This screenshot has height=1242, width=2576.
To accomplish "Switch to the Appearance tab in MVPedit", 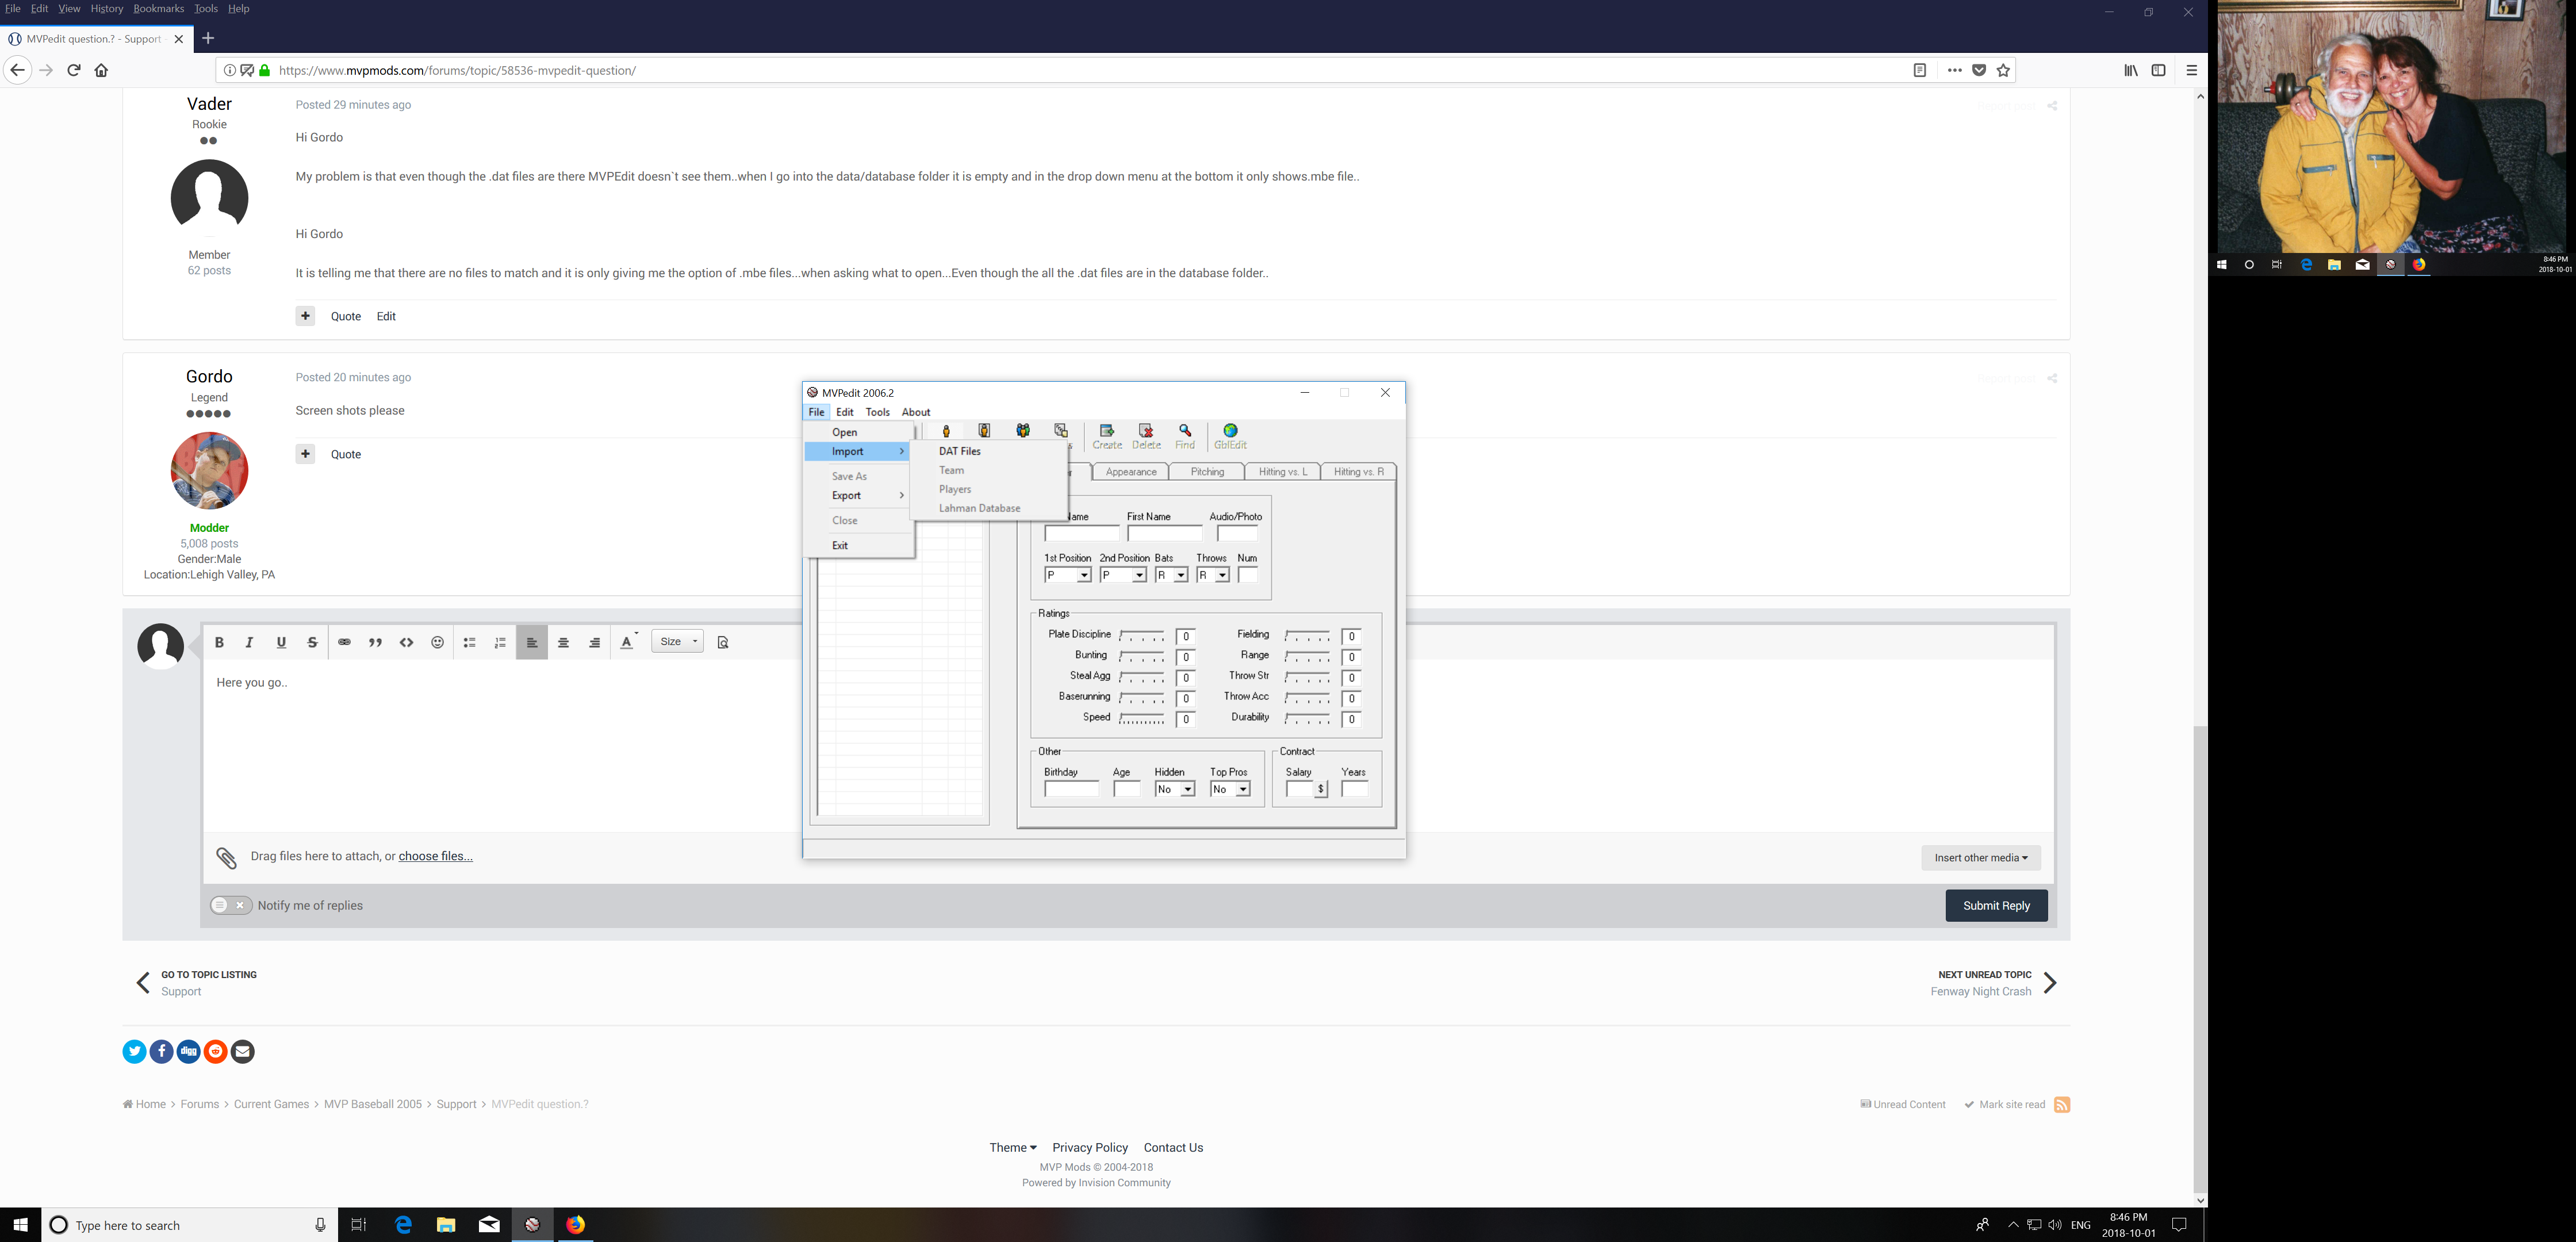I will pyautogui.click(x=1131, y=472).
